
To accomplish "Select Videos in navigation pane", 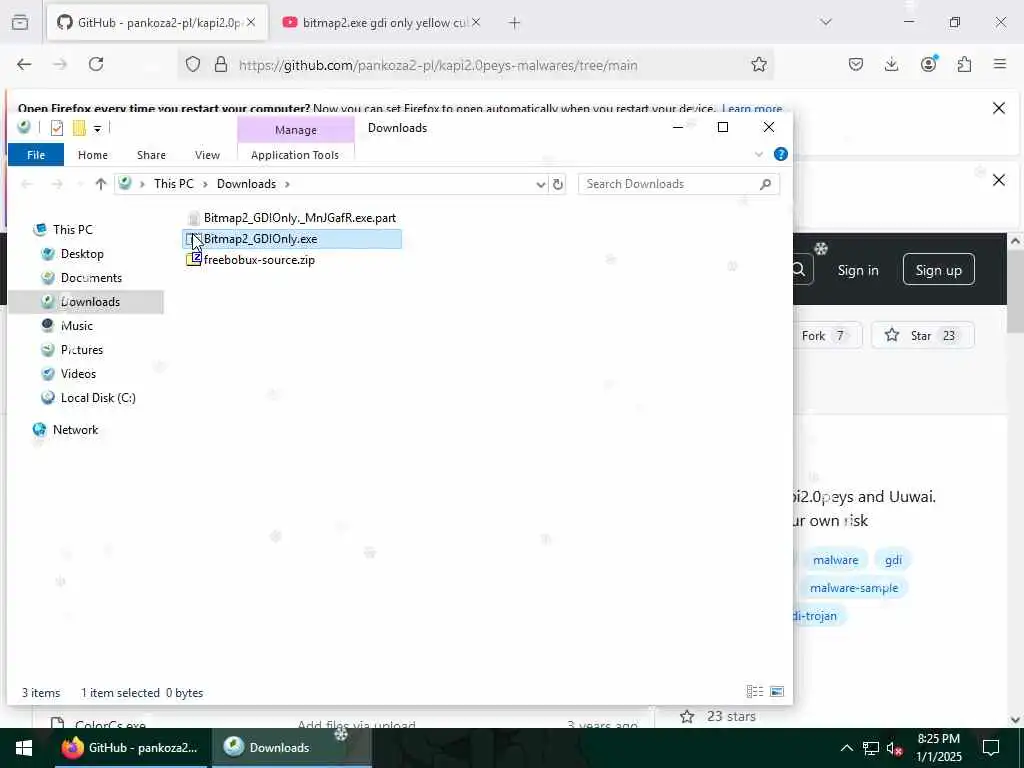I will [78, 374].
